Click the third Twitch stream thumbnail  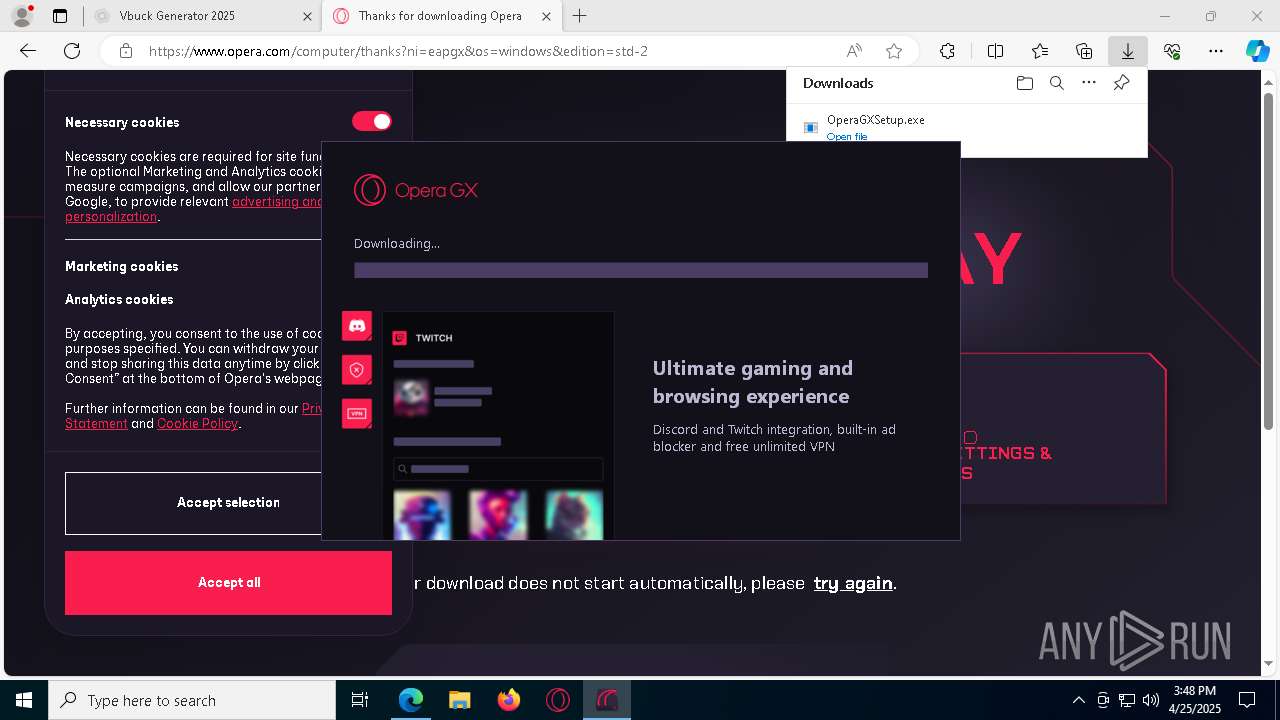click(574, 514)
